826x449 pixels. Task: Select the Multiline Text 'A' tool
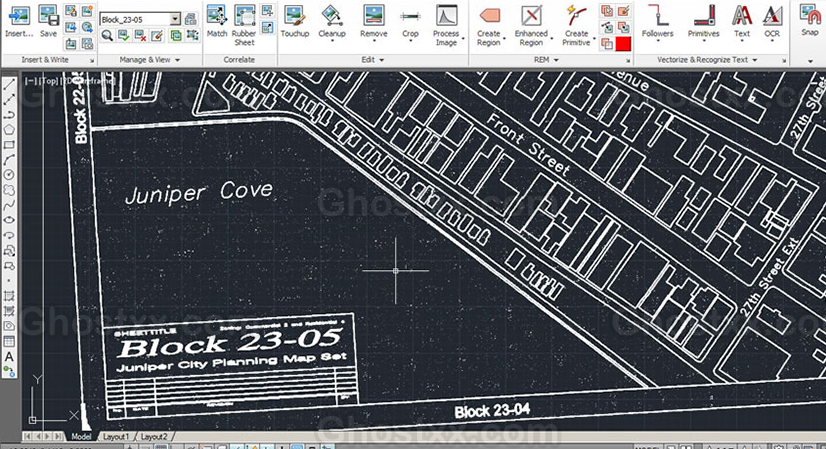pos(9,357)
